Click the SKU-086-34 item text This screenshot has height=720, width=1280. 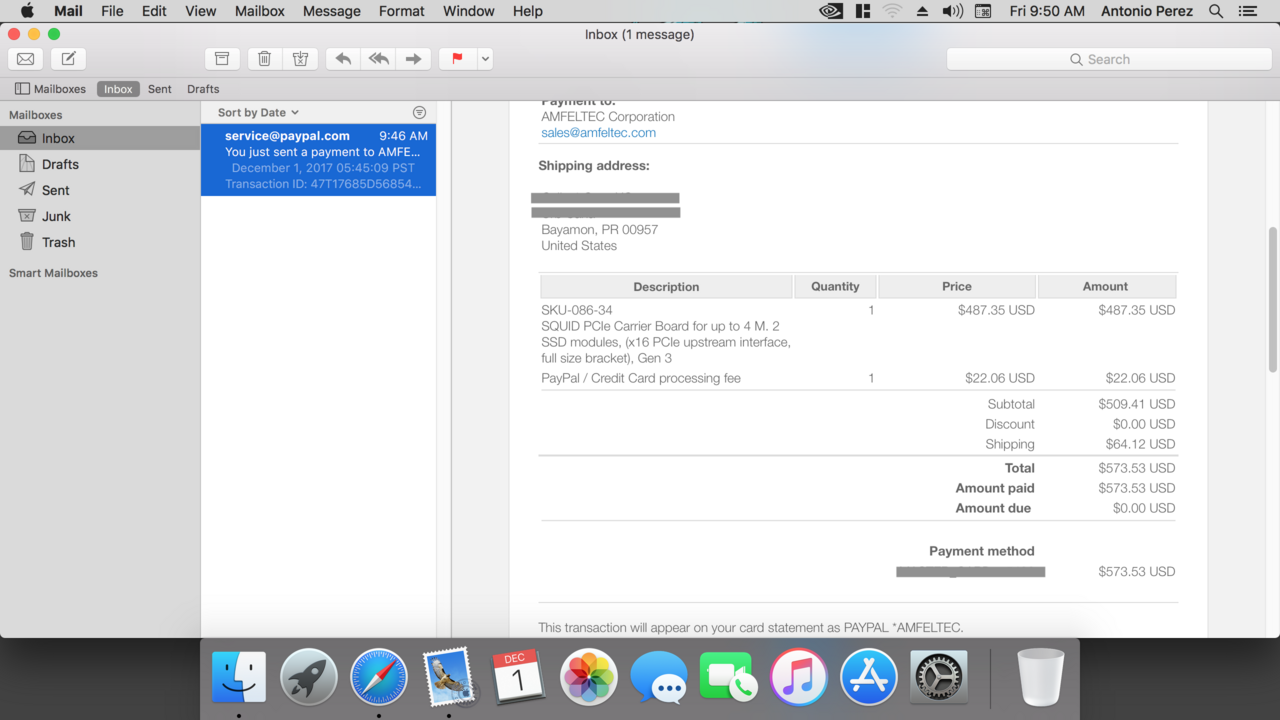point(577,310)
